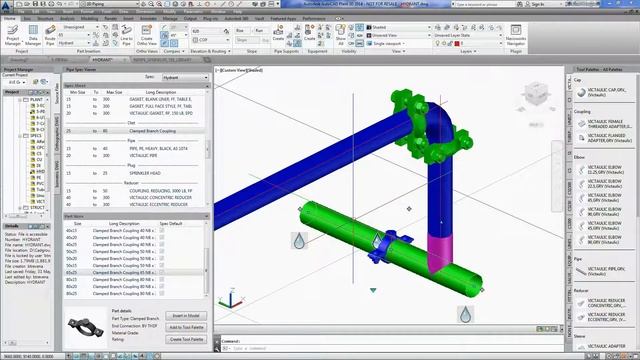Click Create Tool Palette button
Screen dimensions: 640x360
pyautogui.click(x=186, y=339)
